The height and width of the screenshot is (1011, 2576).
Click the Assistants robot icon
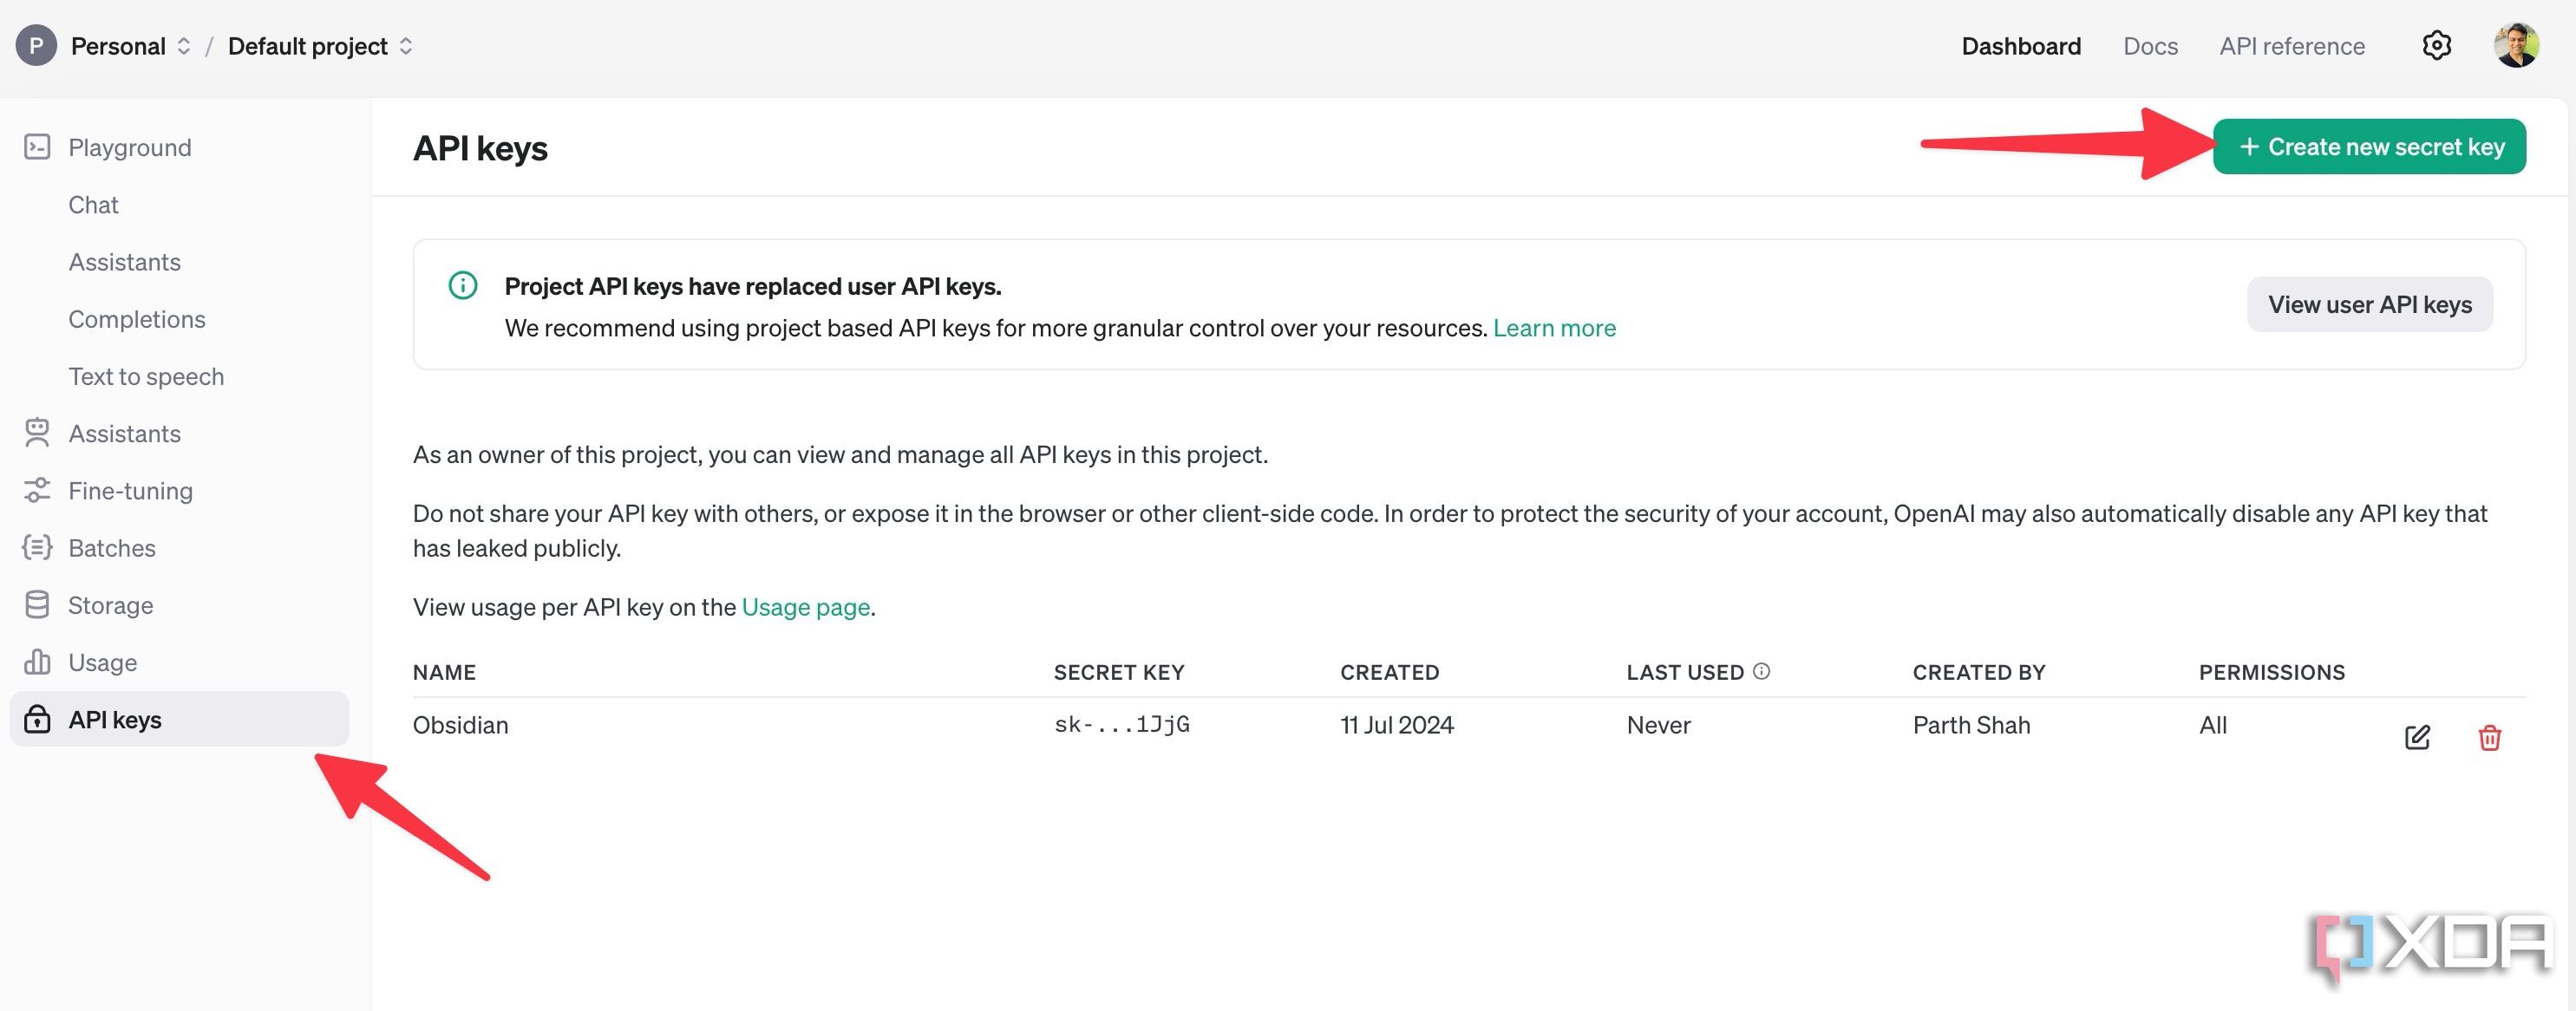37,433
